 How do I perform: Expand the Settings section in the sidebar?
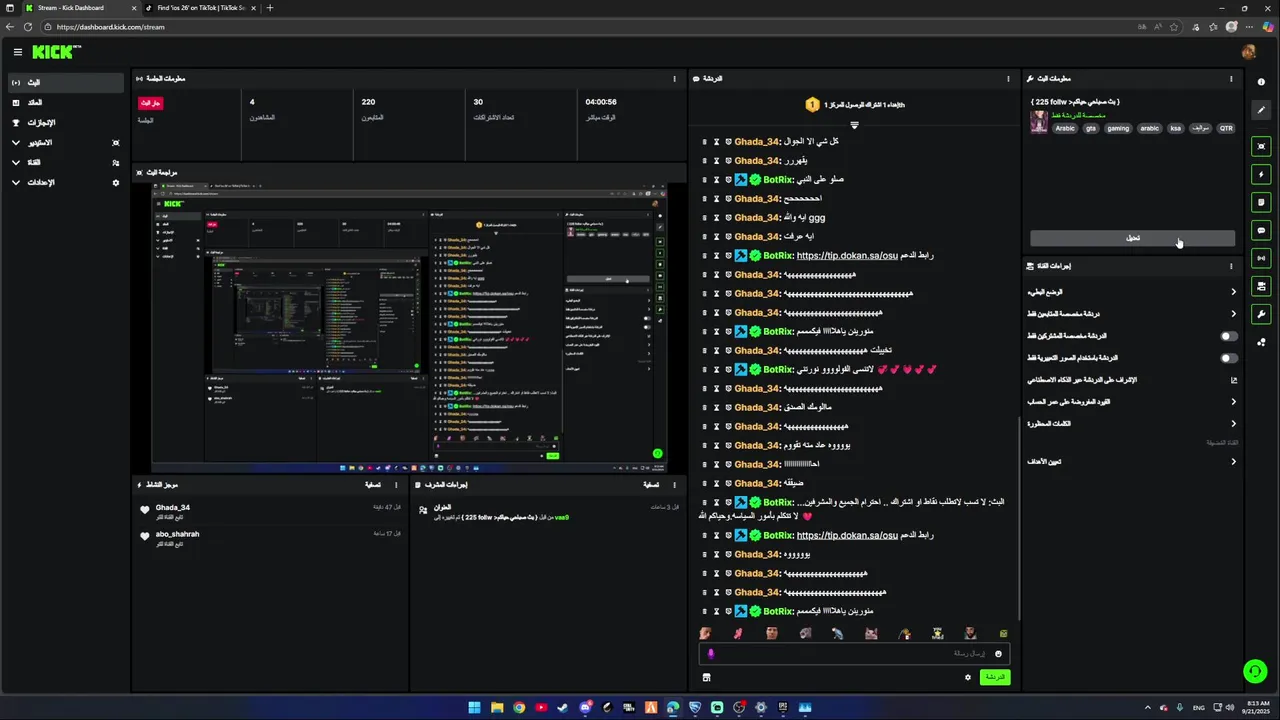point(65,183)
